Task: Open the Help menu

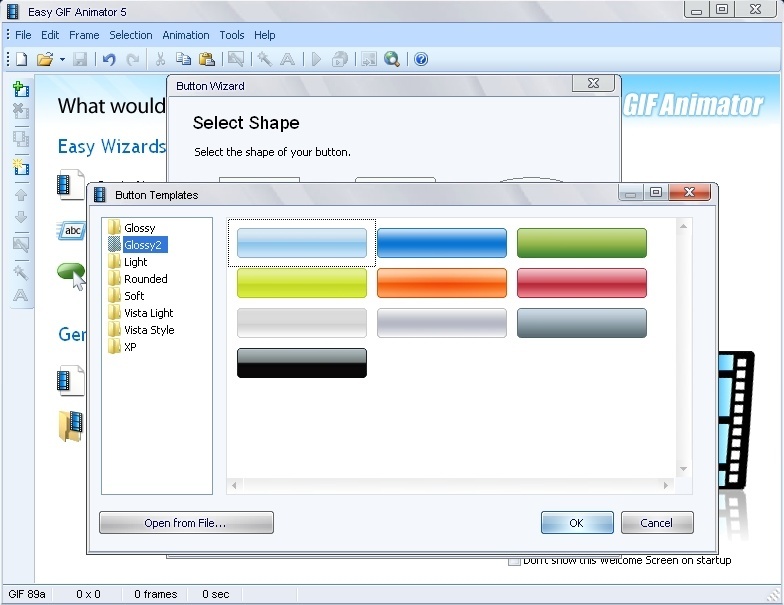Action: (264, 35)
